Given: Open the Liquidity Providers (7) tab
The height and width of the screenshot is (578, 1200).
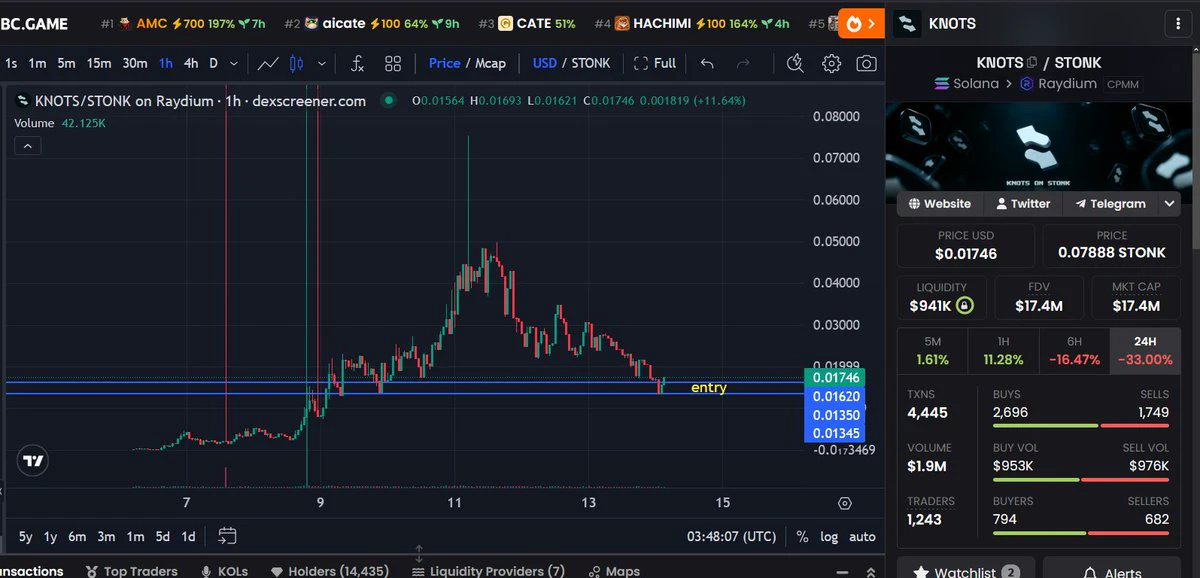Looking at the screenshot, I should [487, 571].
